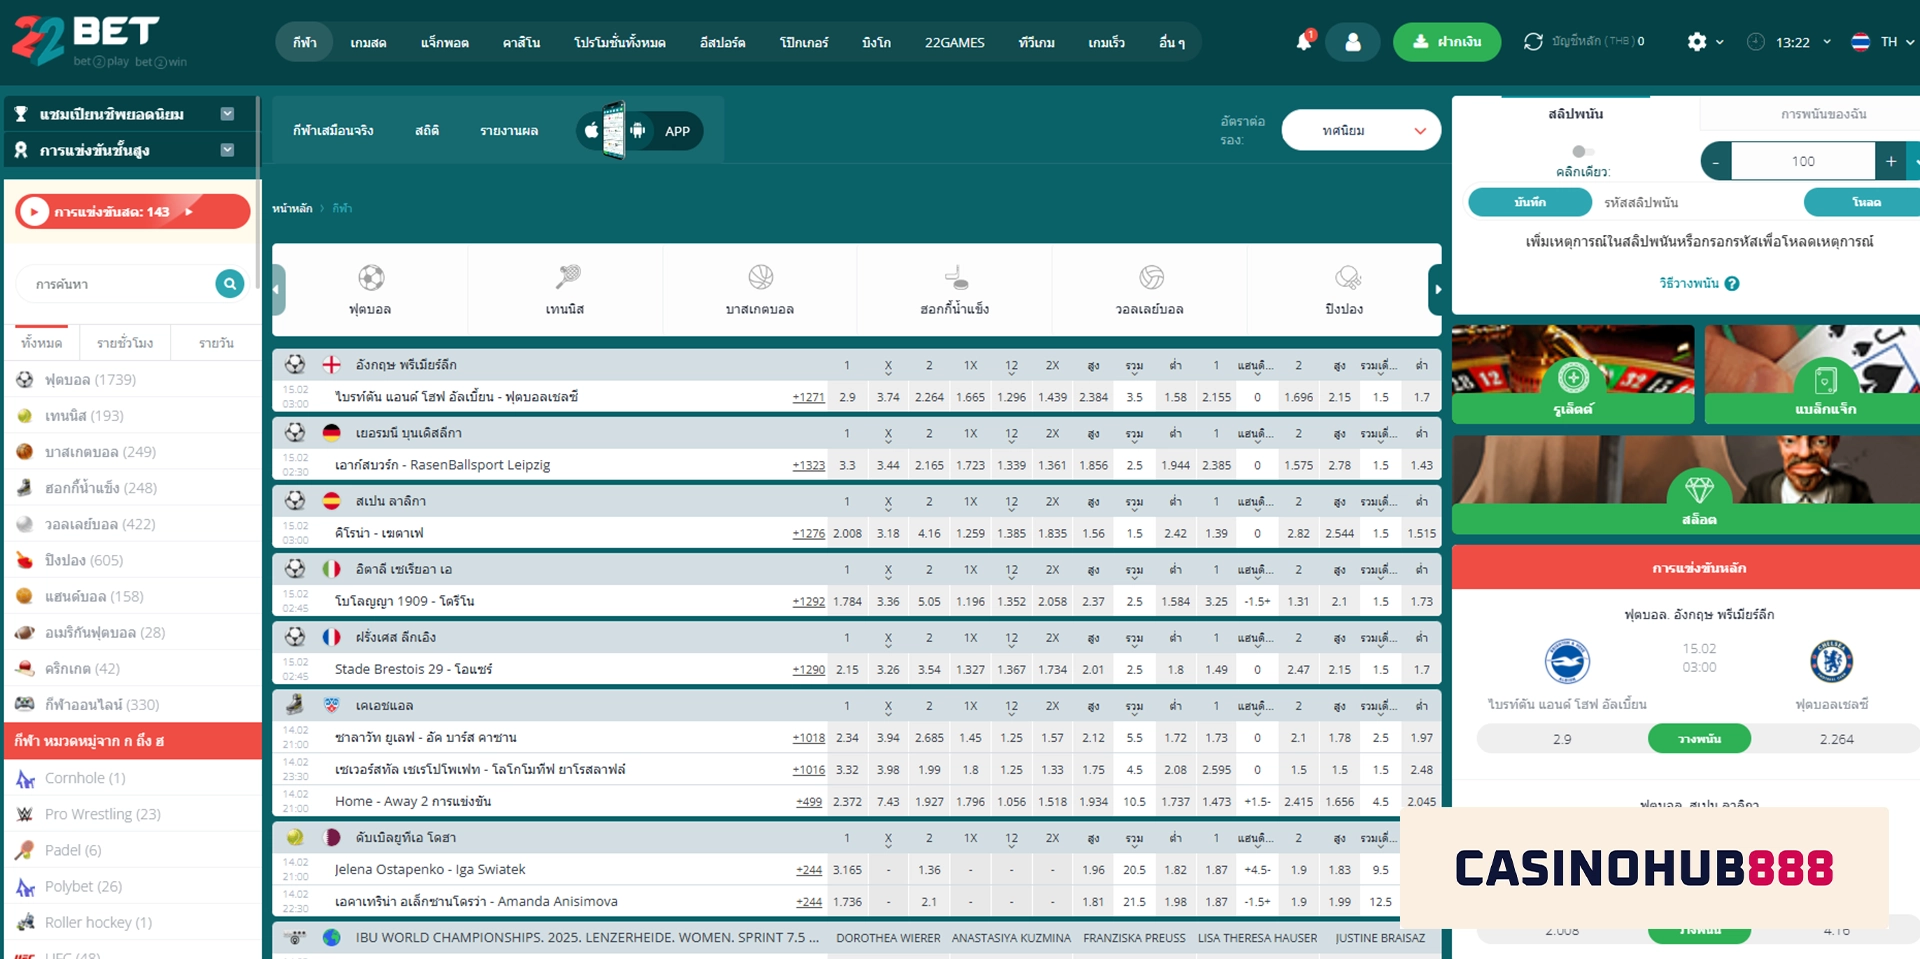Click the balance refresh icon
1920x959 pixels.
[1533, 42]
